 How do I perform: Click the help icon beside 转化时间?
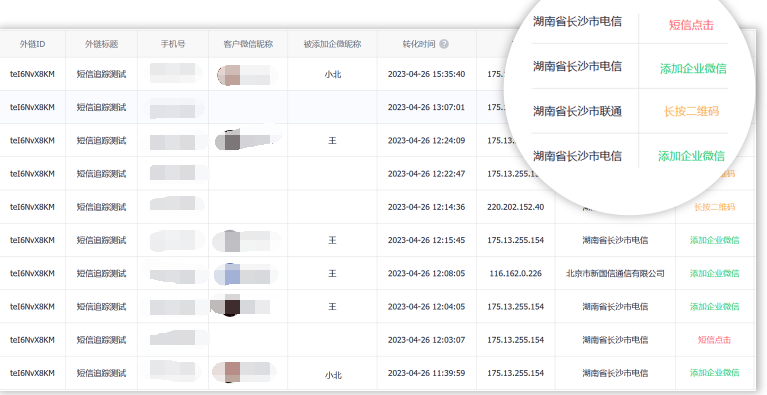pyautogui.click(x=444, y=44)
